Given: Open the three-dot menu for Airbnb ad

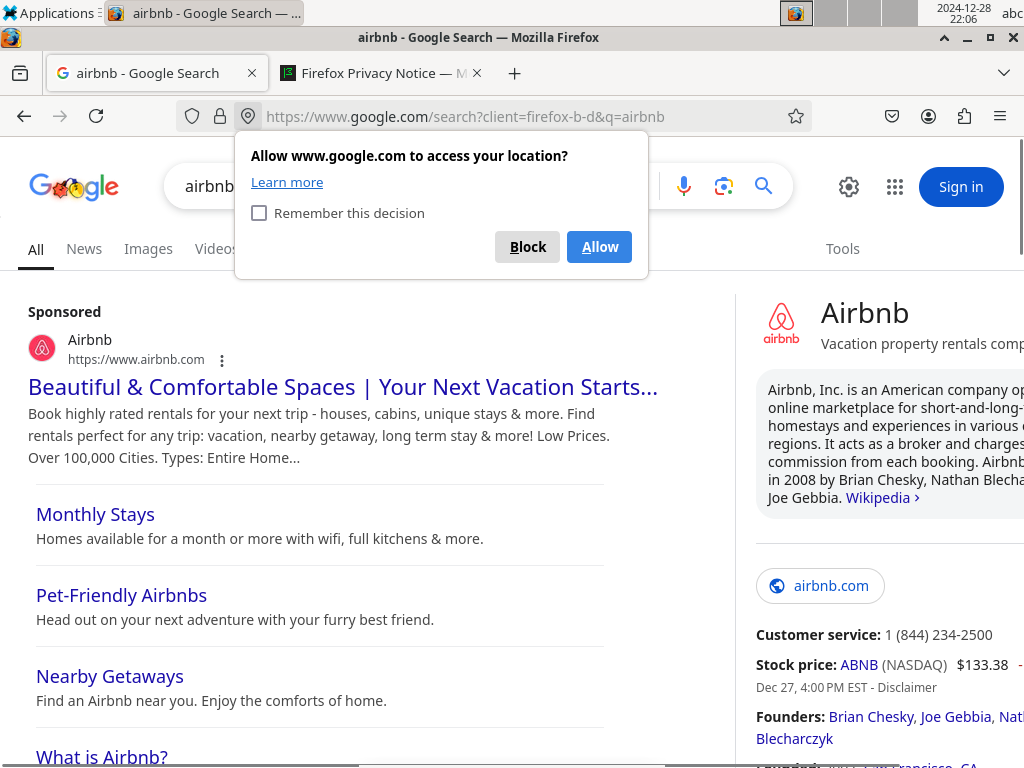Looking at the screenshot, I should click(222, 360).
